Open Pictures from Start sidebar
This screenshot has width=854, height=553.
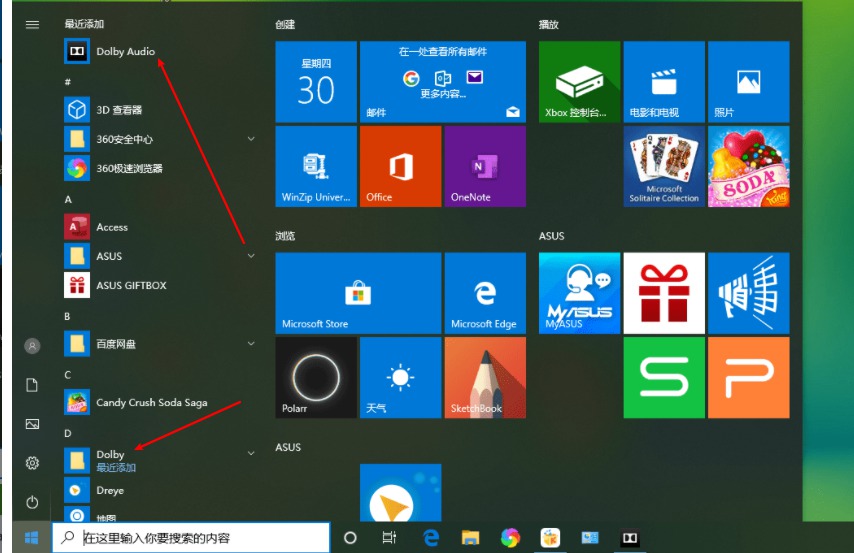coord(32,424)
